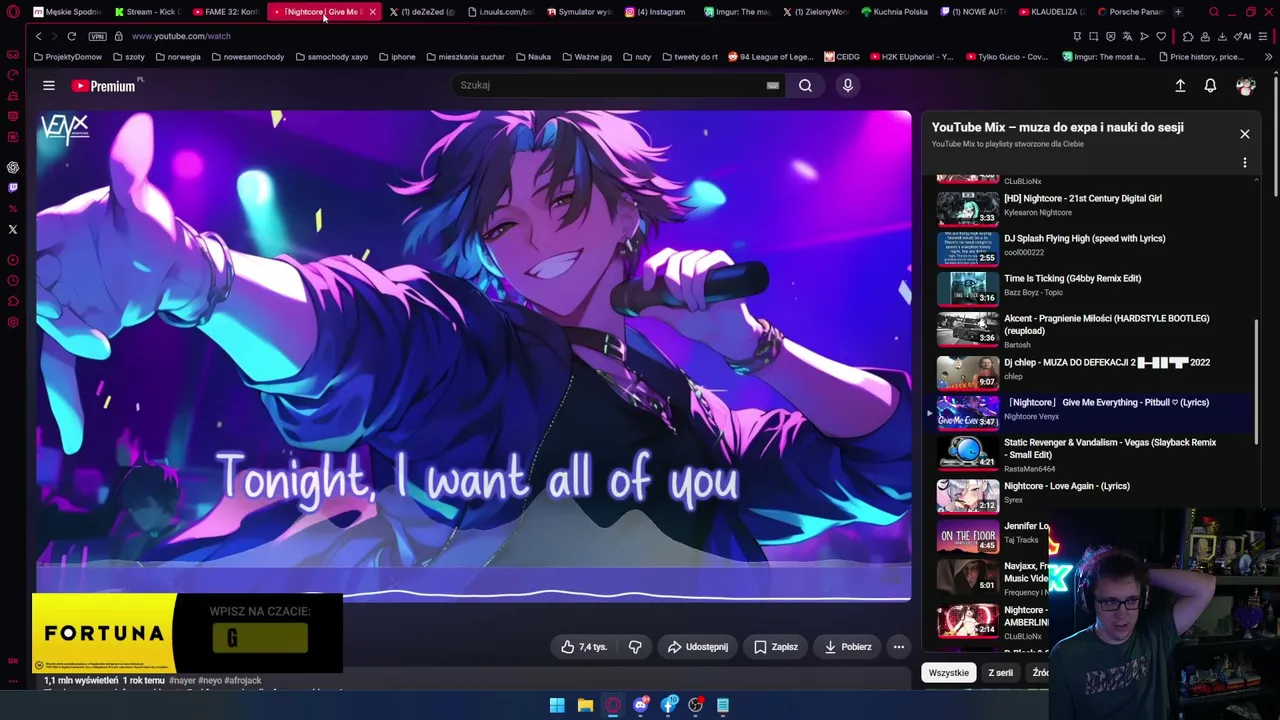Image resolution: width=1280 pixels, height=720 pixels.
Task: Play Nightcore - 21st Century Digital Girl thumbnail
Action: (967, 207)
